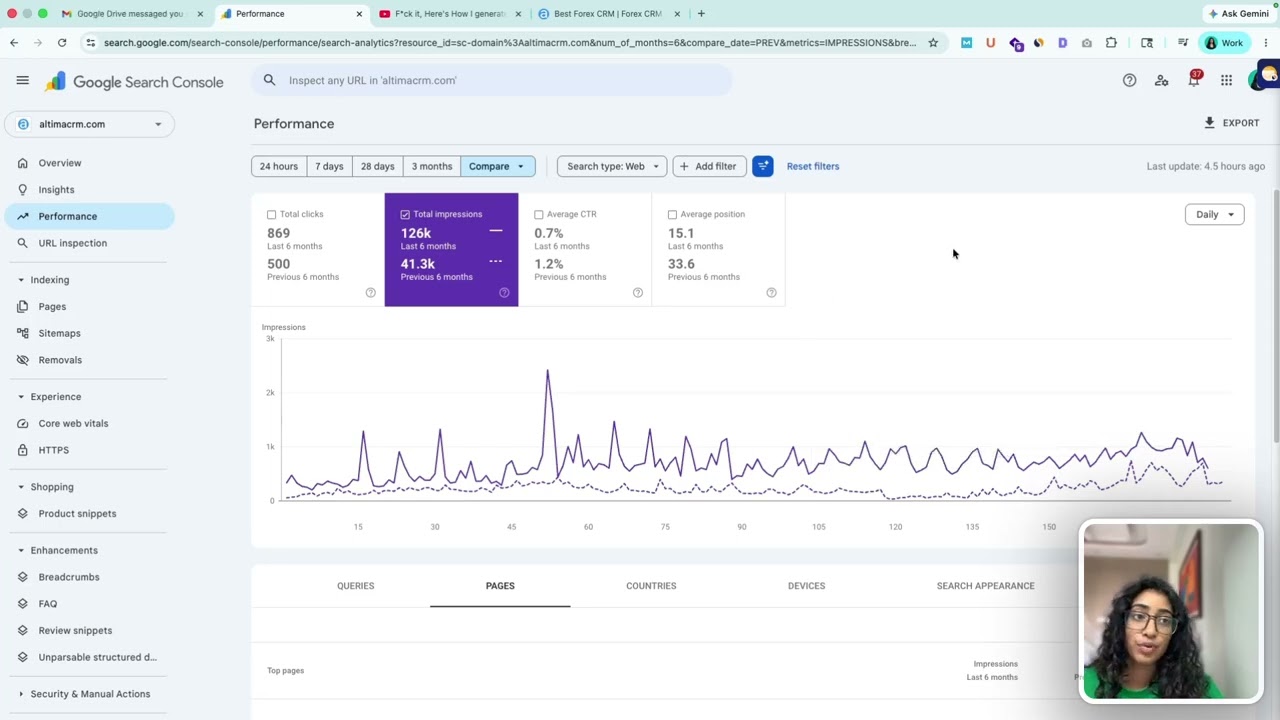Toggle the Total impressions checkbox
This screenshot has width=1280, height=720.
point(405,214)
